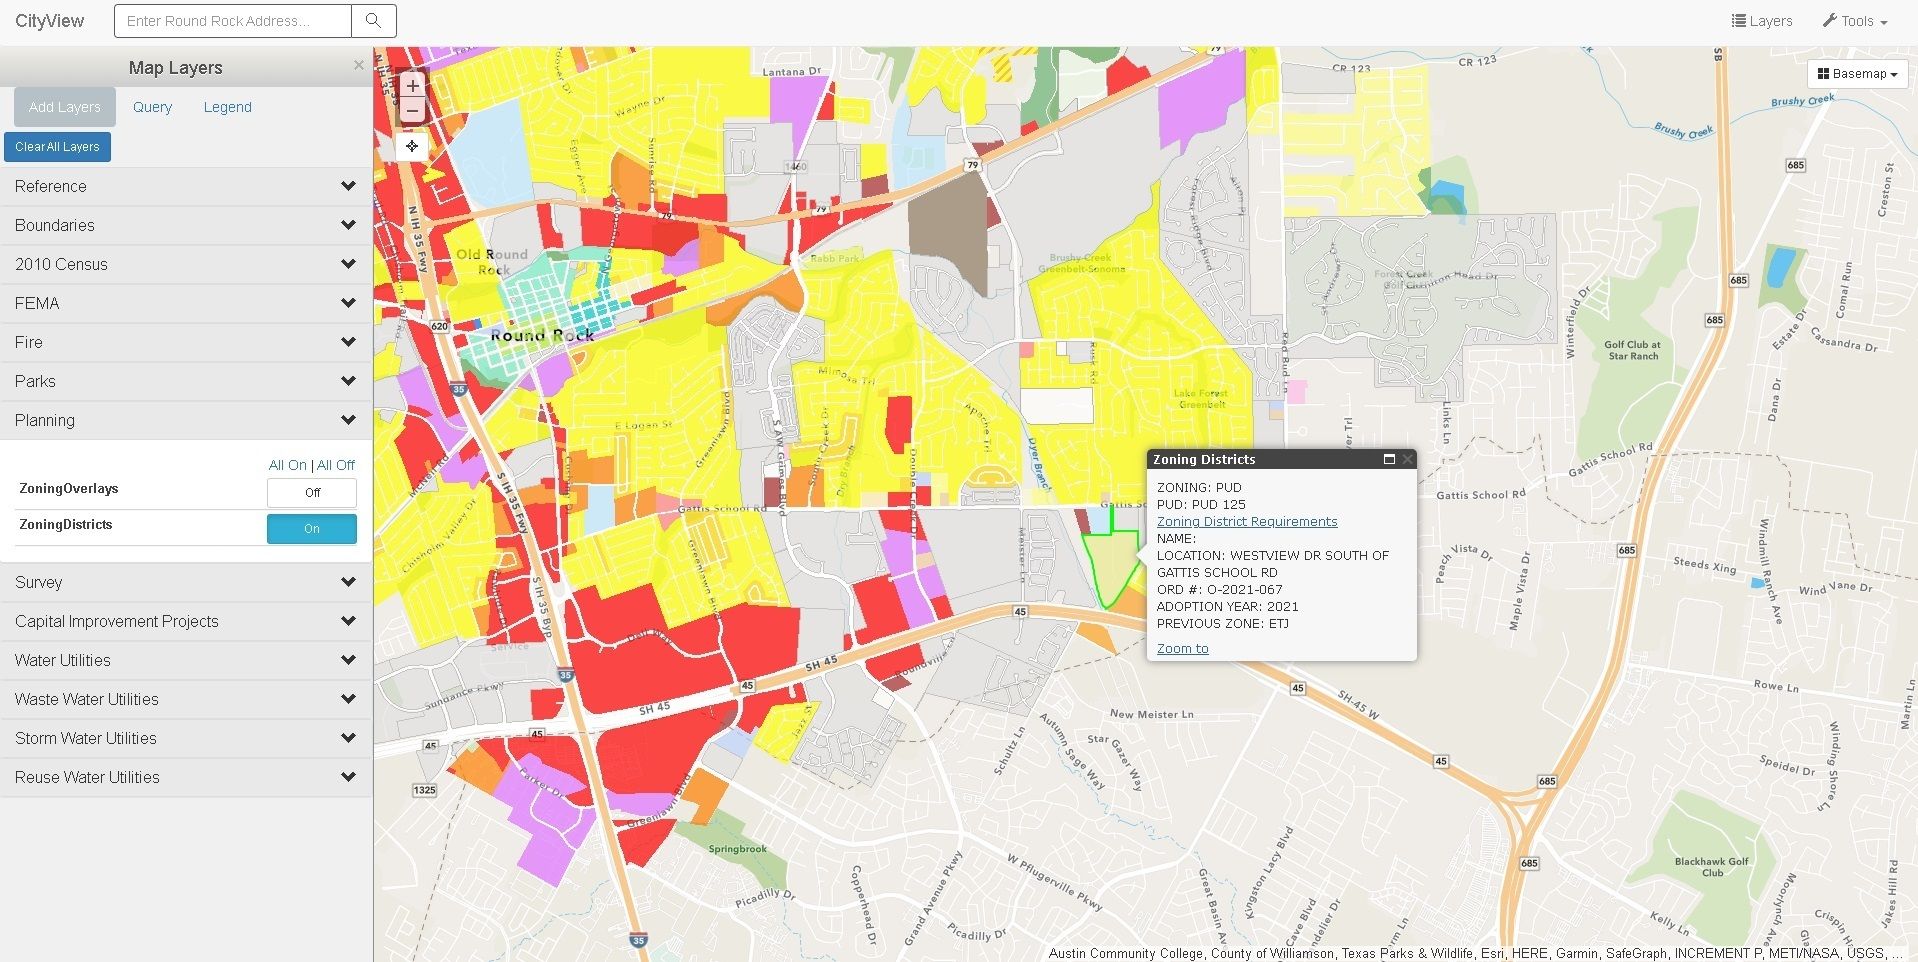Turn on the ZoningOverlays layer toggle
The height and width of the screenshot is (962, 1918).
coord(311,493)
